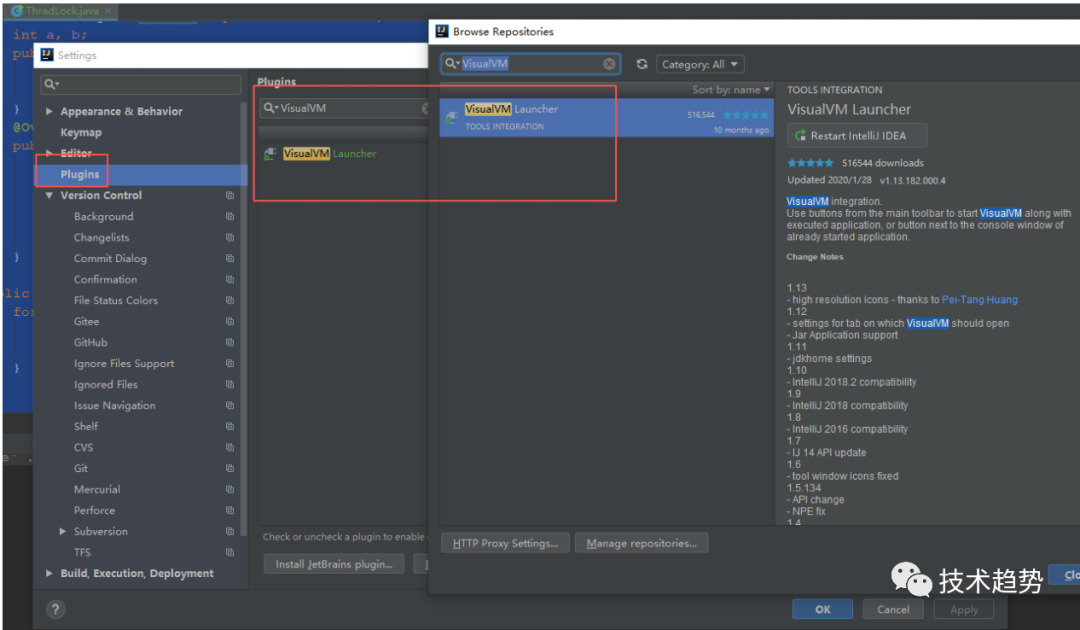Image resolution: width=1080 pixels, height=630 pixels.
Task: Click the five-star rating in plugin details
Action: (x=810, y=163)
